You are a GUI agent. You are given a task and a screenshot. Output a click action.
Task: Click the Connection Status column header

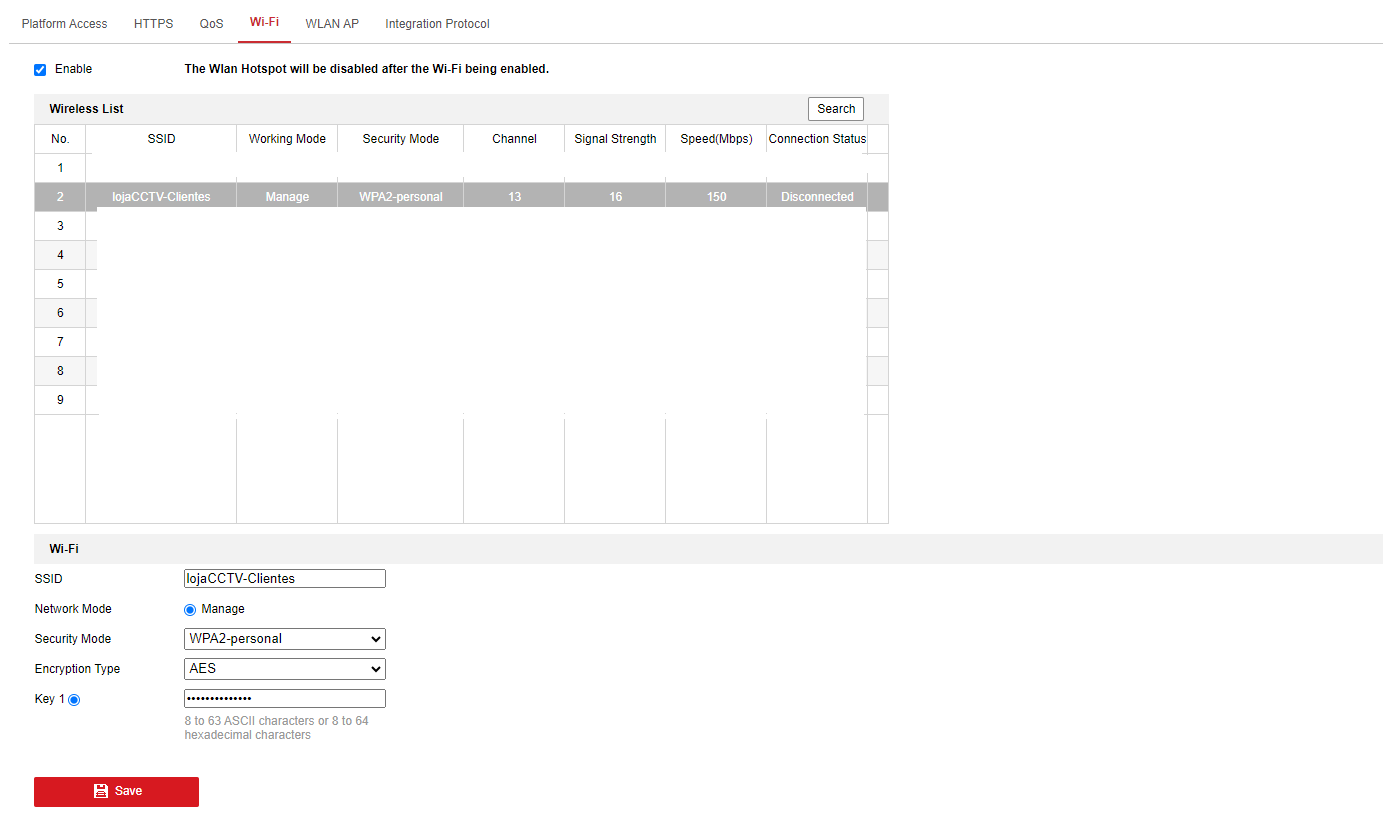pyautogui.click(x=816, y=139)
